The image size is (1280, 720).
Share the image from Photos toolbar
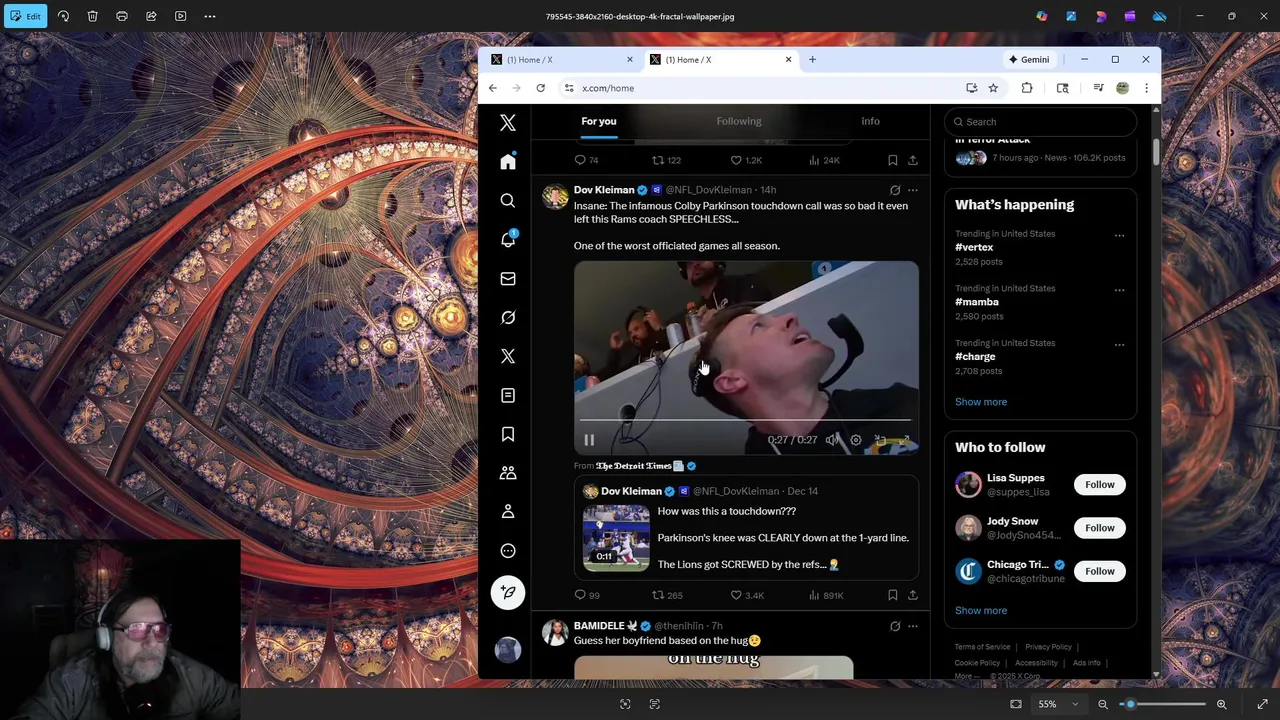click(x=151, y=16)
